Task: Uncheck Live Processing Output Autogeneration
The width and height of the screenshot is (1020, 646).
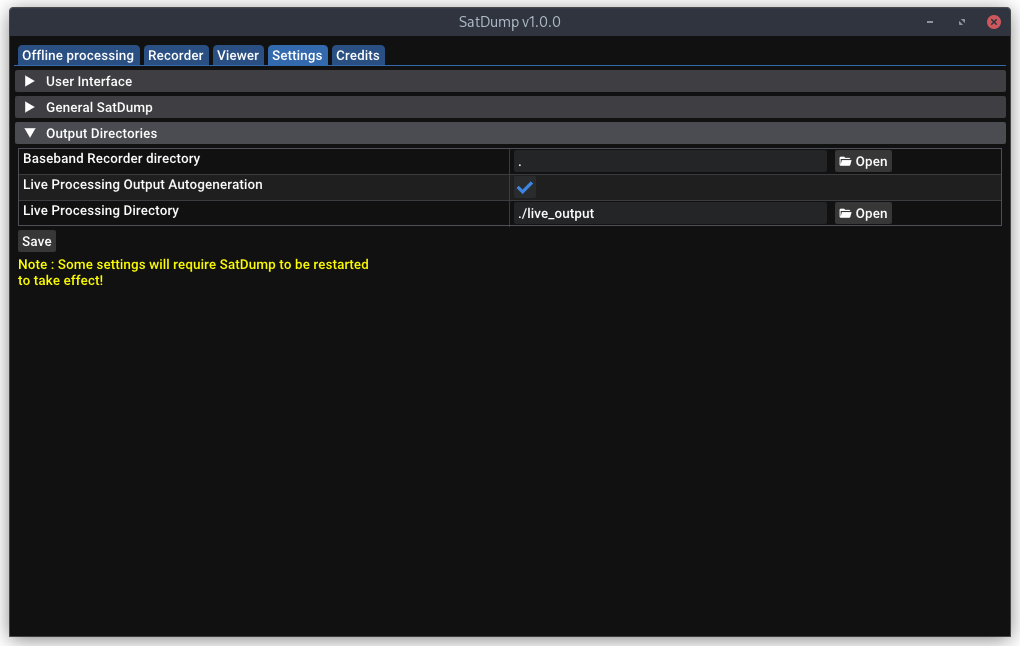Action: click(525, 187)
